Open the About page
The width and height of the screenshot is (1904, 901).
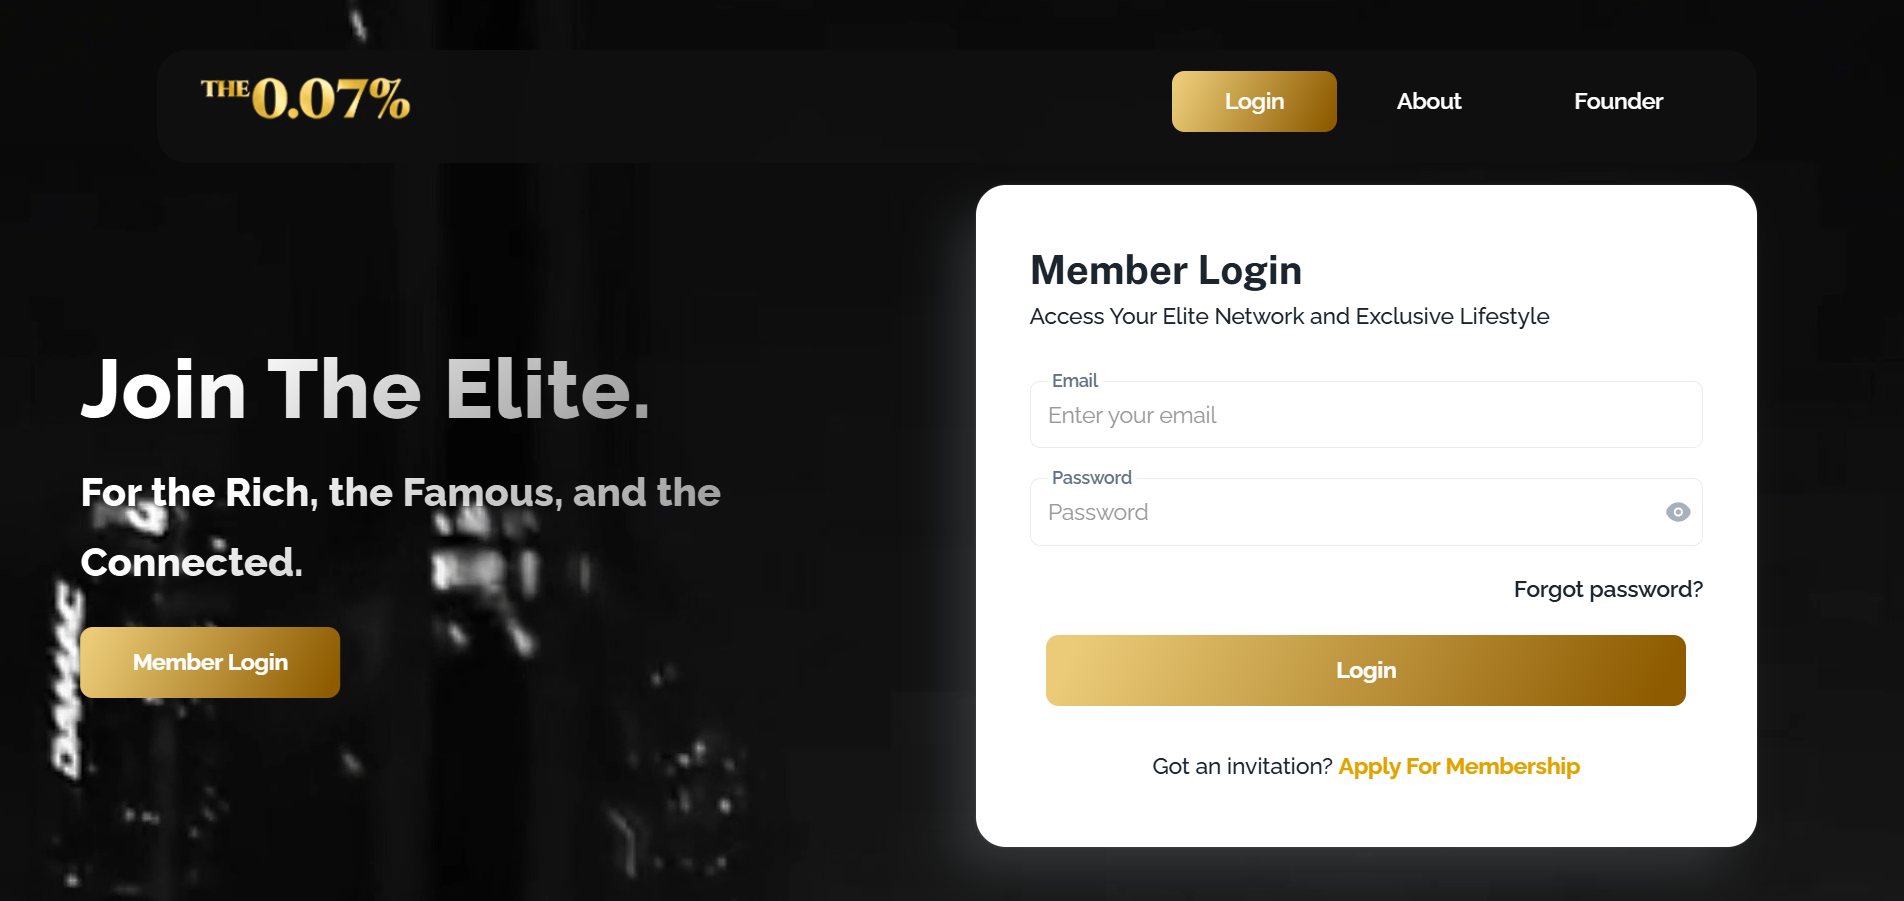tap(1428, 101)
